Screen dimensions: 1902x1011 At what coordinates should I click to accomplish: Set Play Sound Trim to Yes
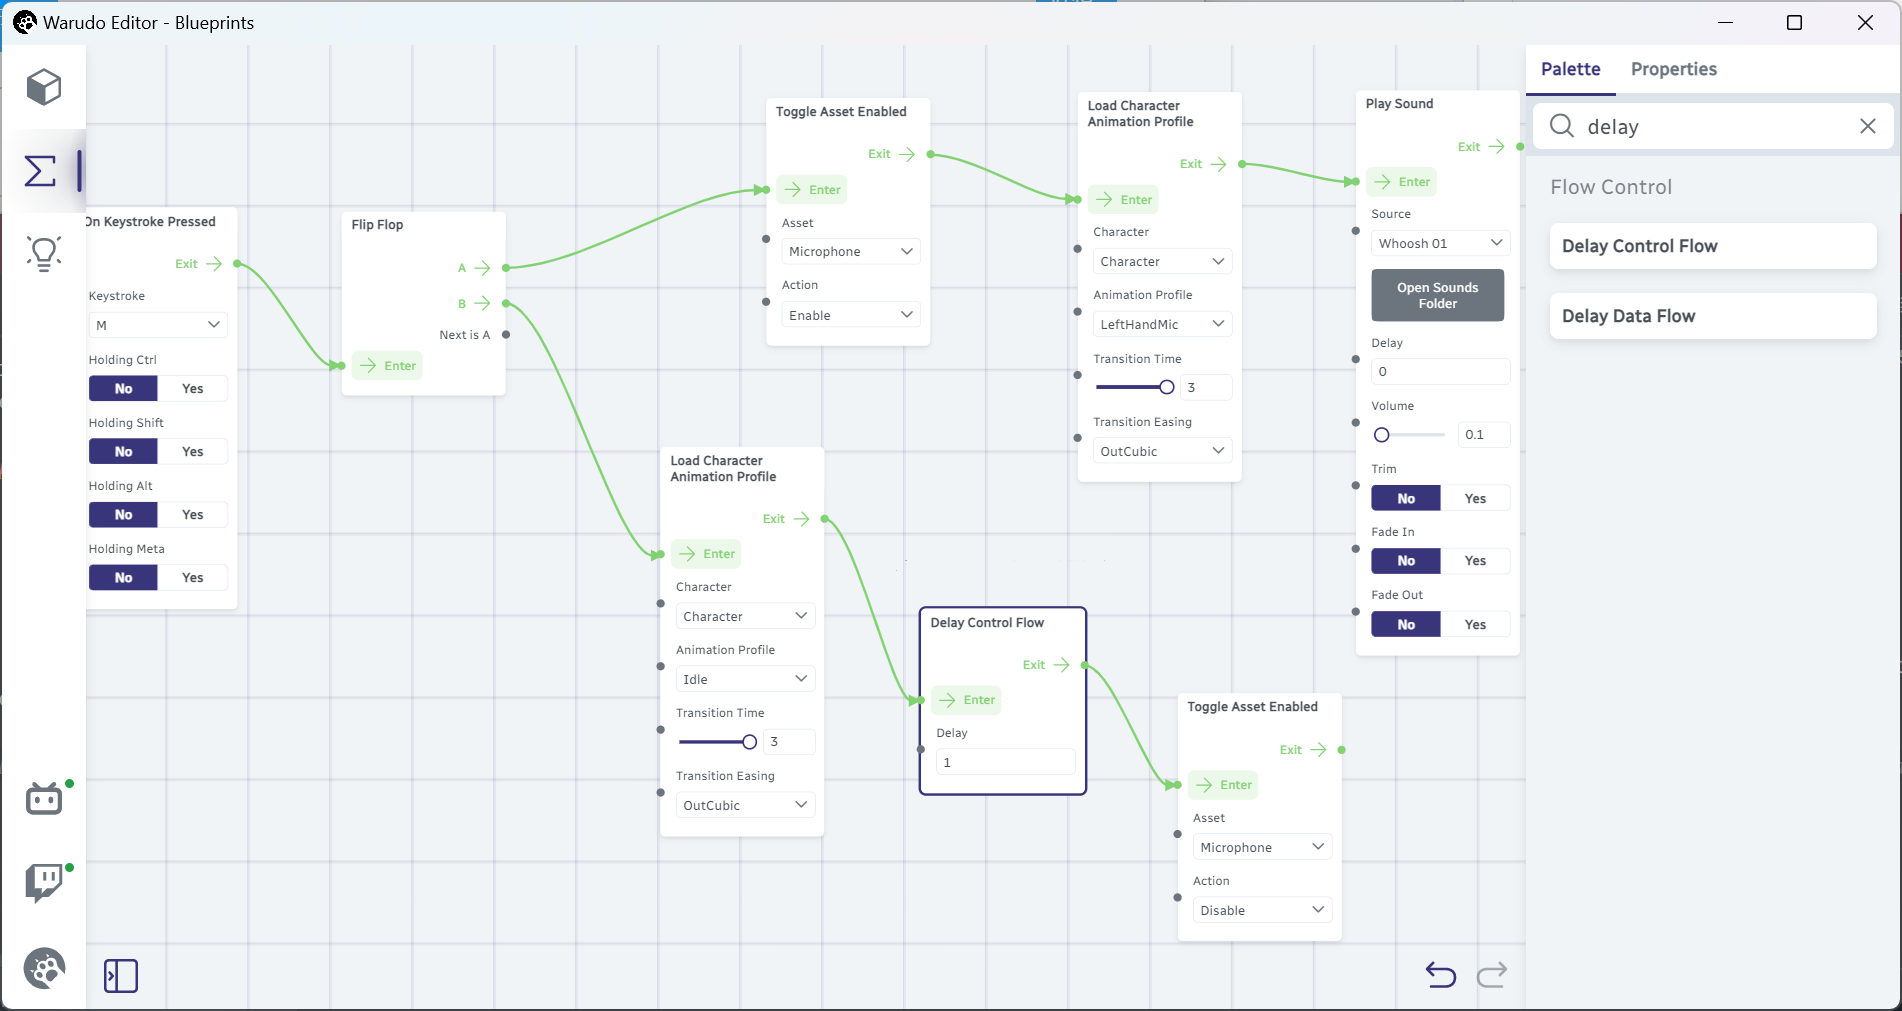pyautogui.click(x=1475, y=498)
